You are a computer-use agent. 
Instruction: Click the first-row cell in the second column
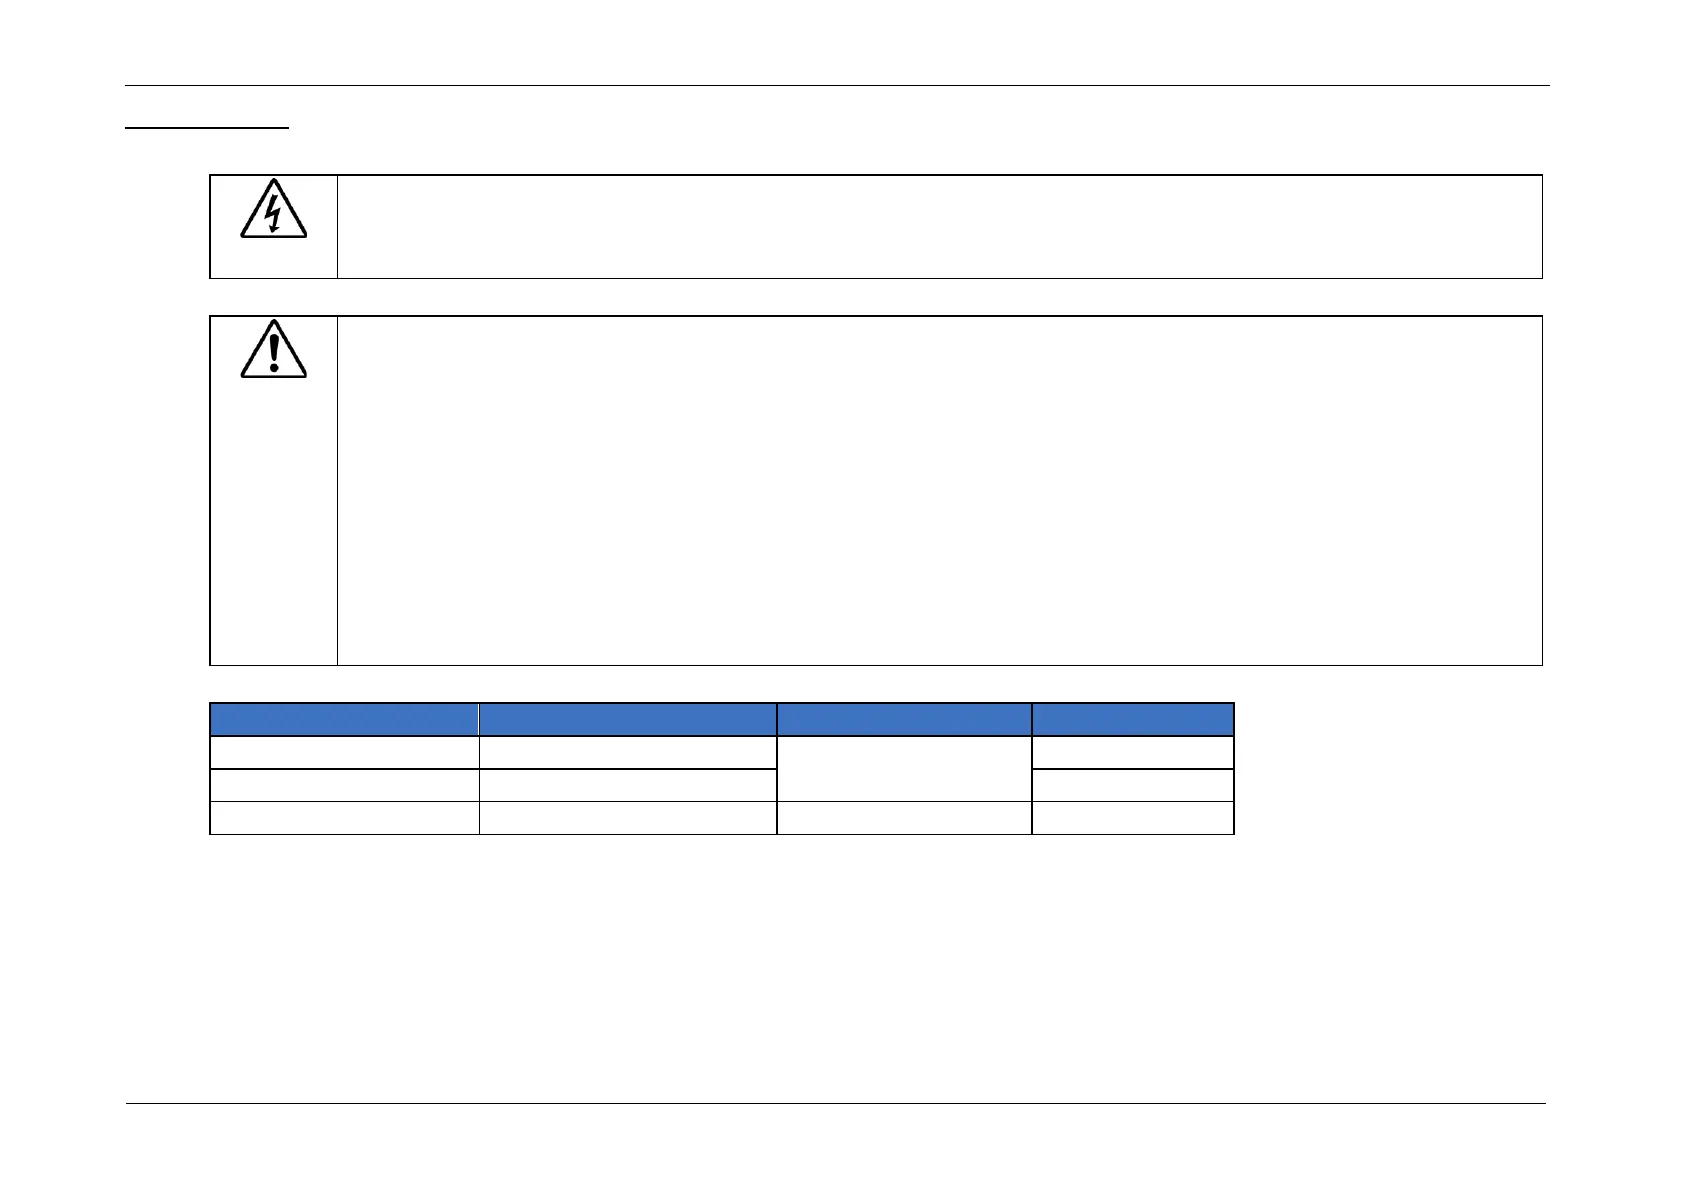628,753
